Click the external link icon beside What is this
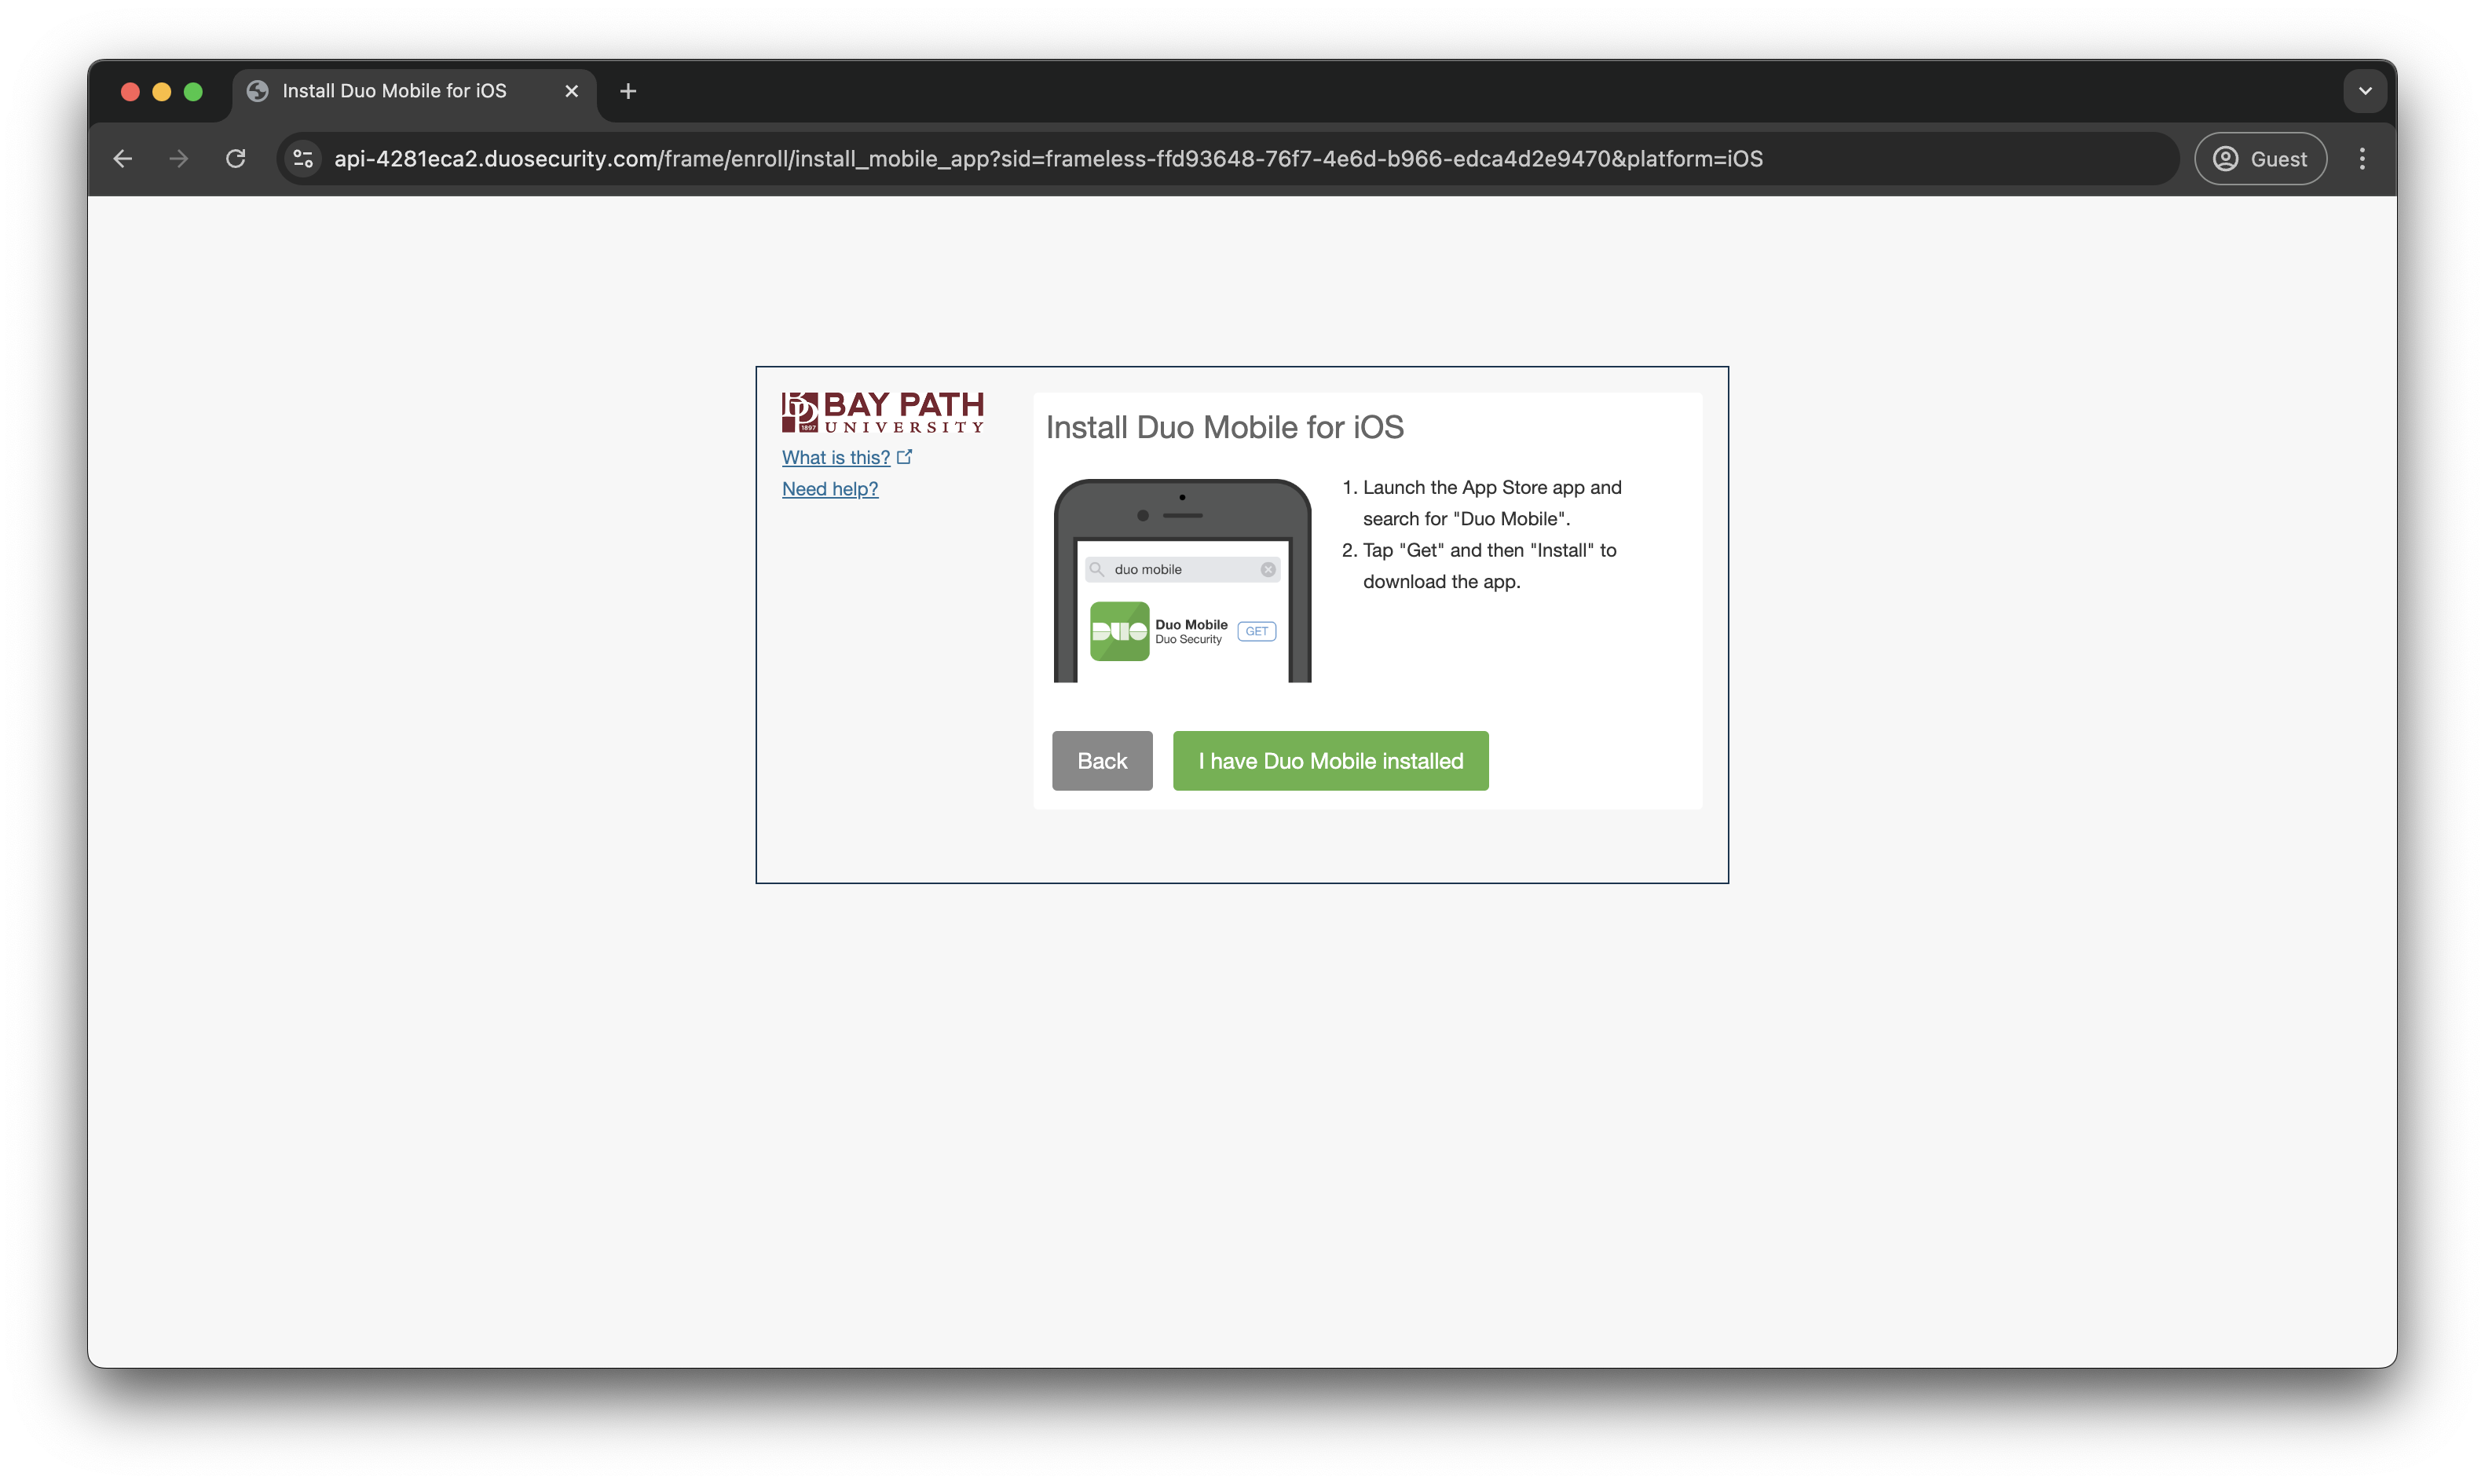Viewport: 2485px width, 1484px height. (x=905, y=457)
